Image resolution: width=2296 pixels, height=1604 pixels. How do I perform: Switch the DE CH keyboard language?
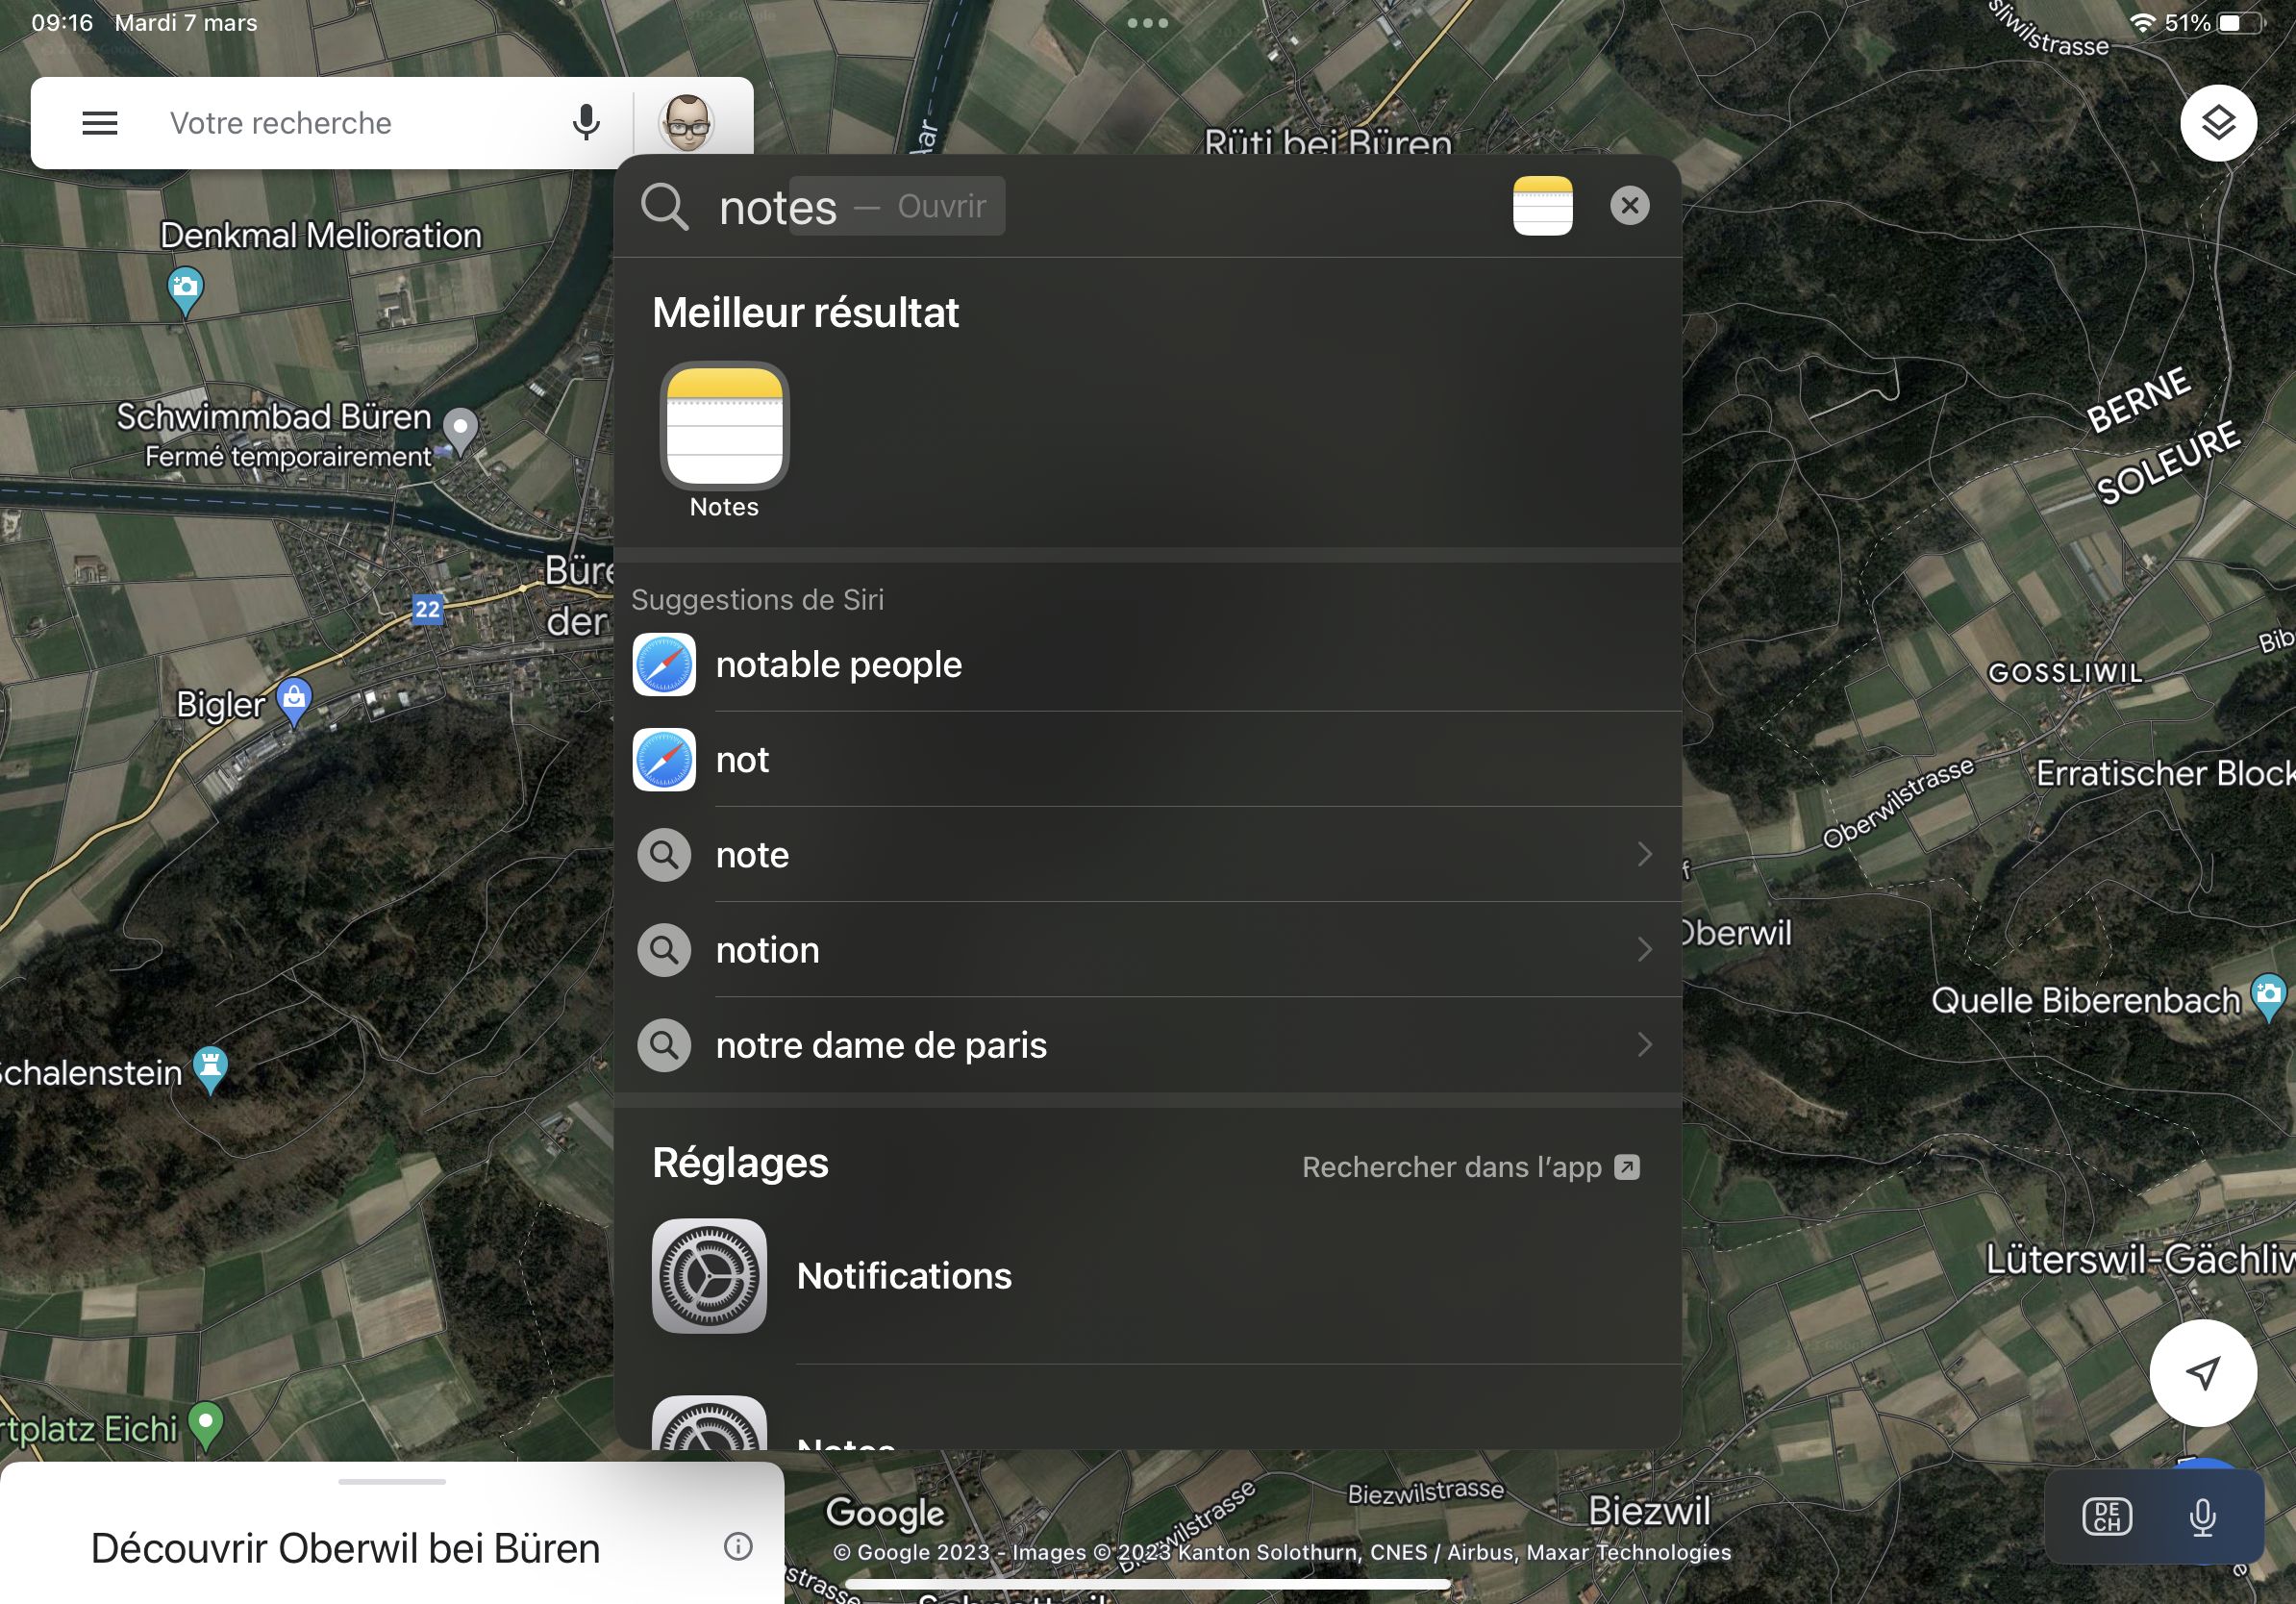coord(2107,1516)
